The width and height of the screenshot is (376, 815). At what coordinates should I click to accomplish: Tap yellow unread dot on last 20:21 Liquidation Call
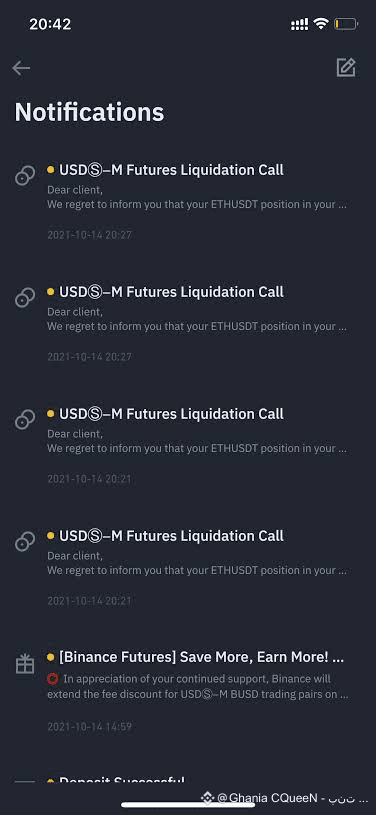(50, 535)
